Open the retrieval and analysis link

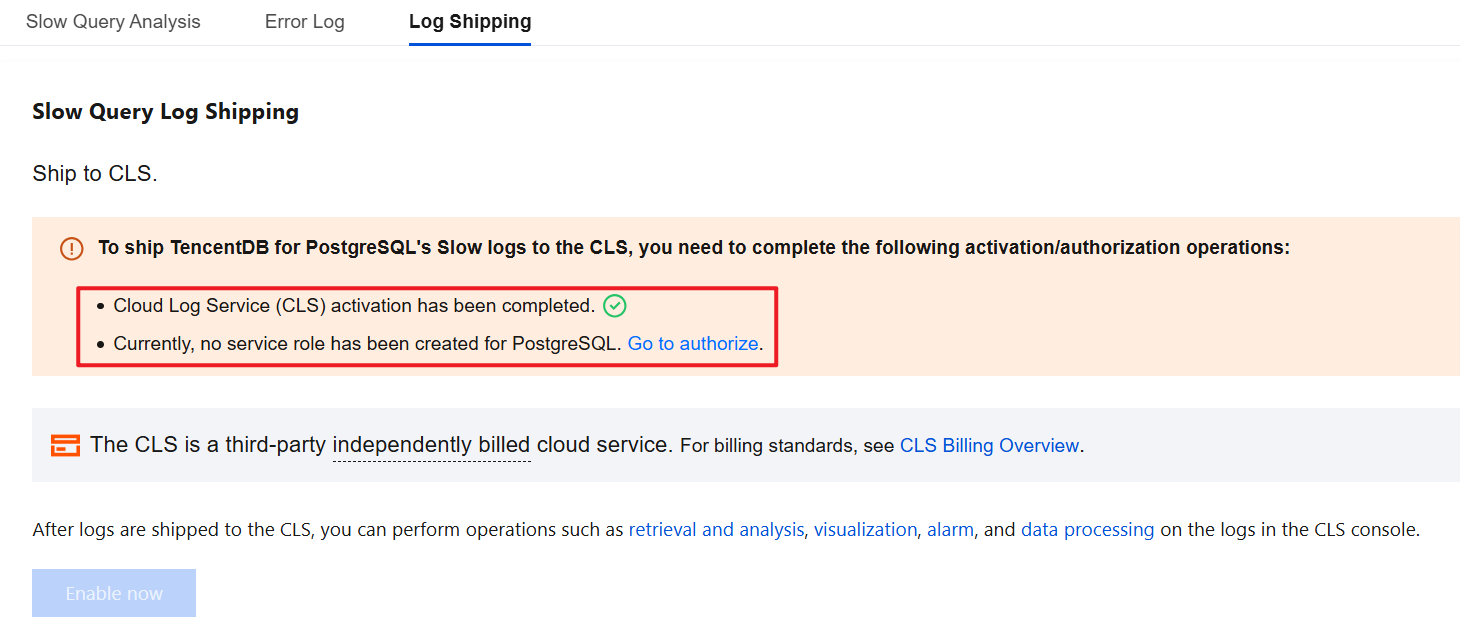tap(716, 530)
